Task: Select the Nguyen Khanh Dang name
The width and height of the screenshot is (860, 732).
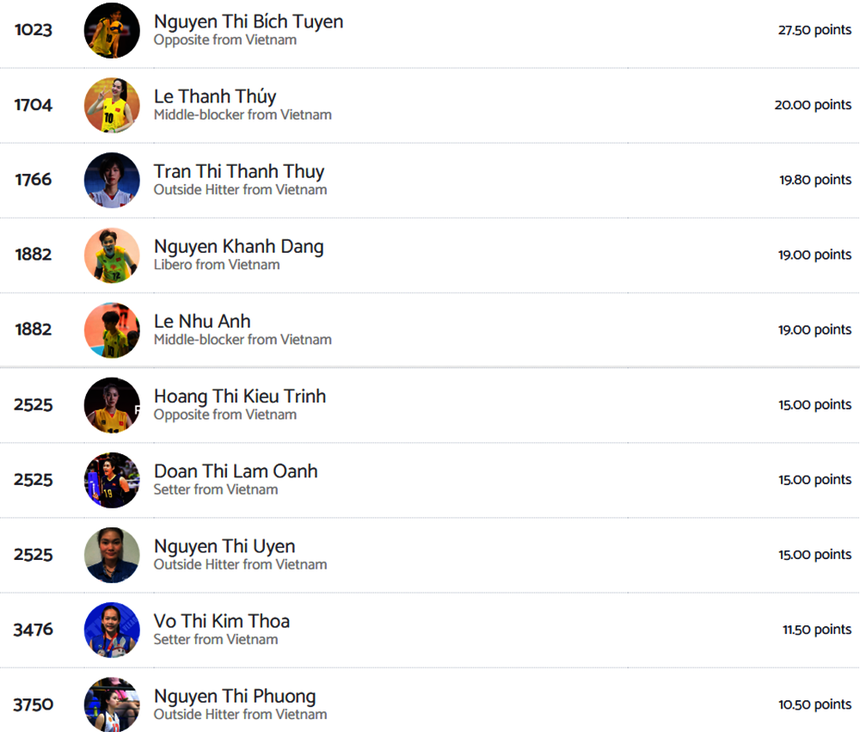Action: pyautogui.click(x=239, y=246)
